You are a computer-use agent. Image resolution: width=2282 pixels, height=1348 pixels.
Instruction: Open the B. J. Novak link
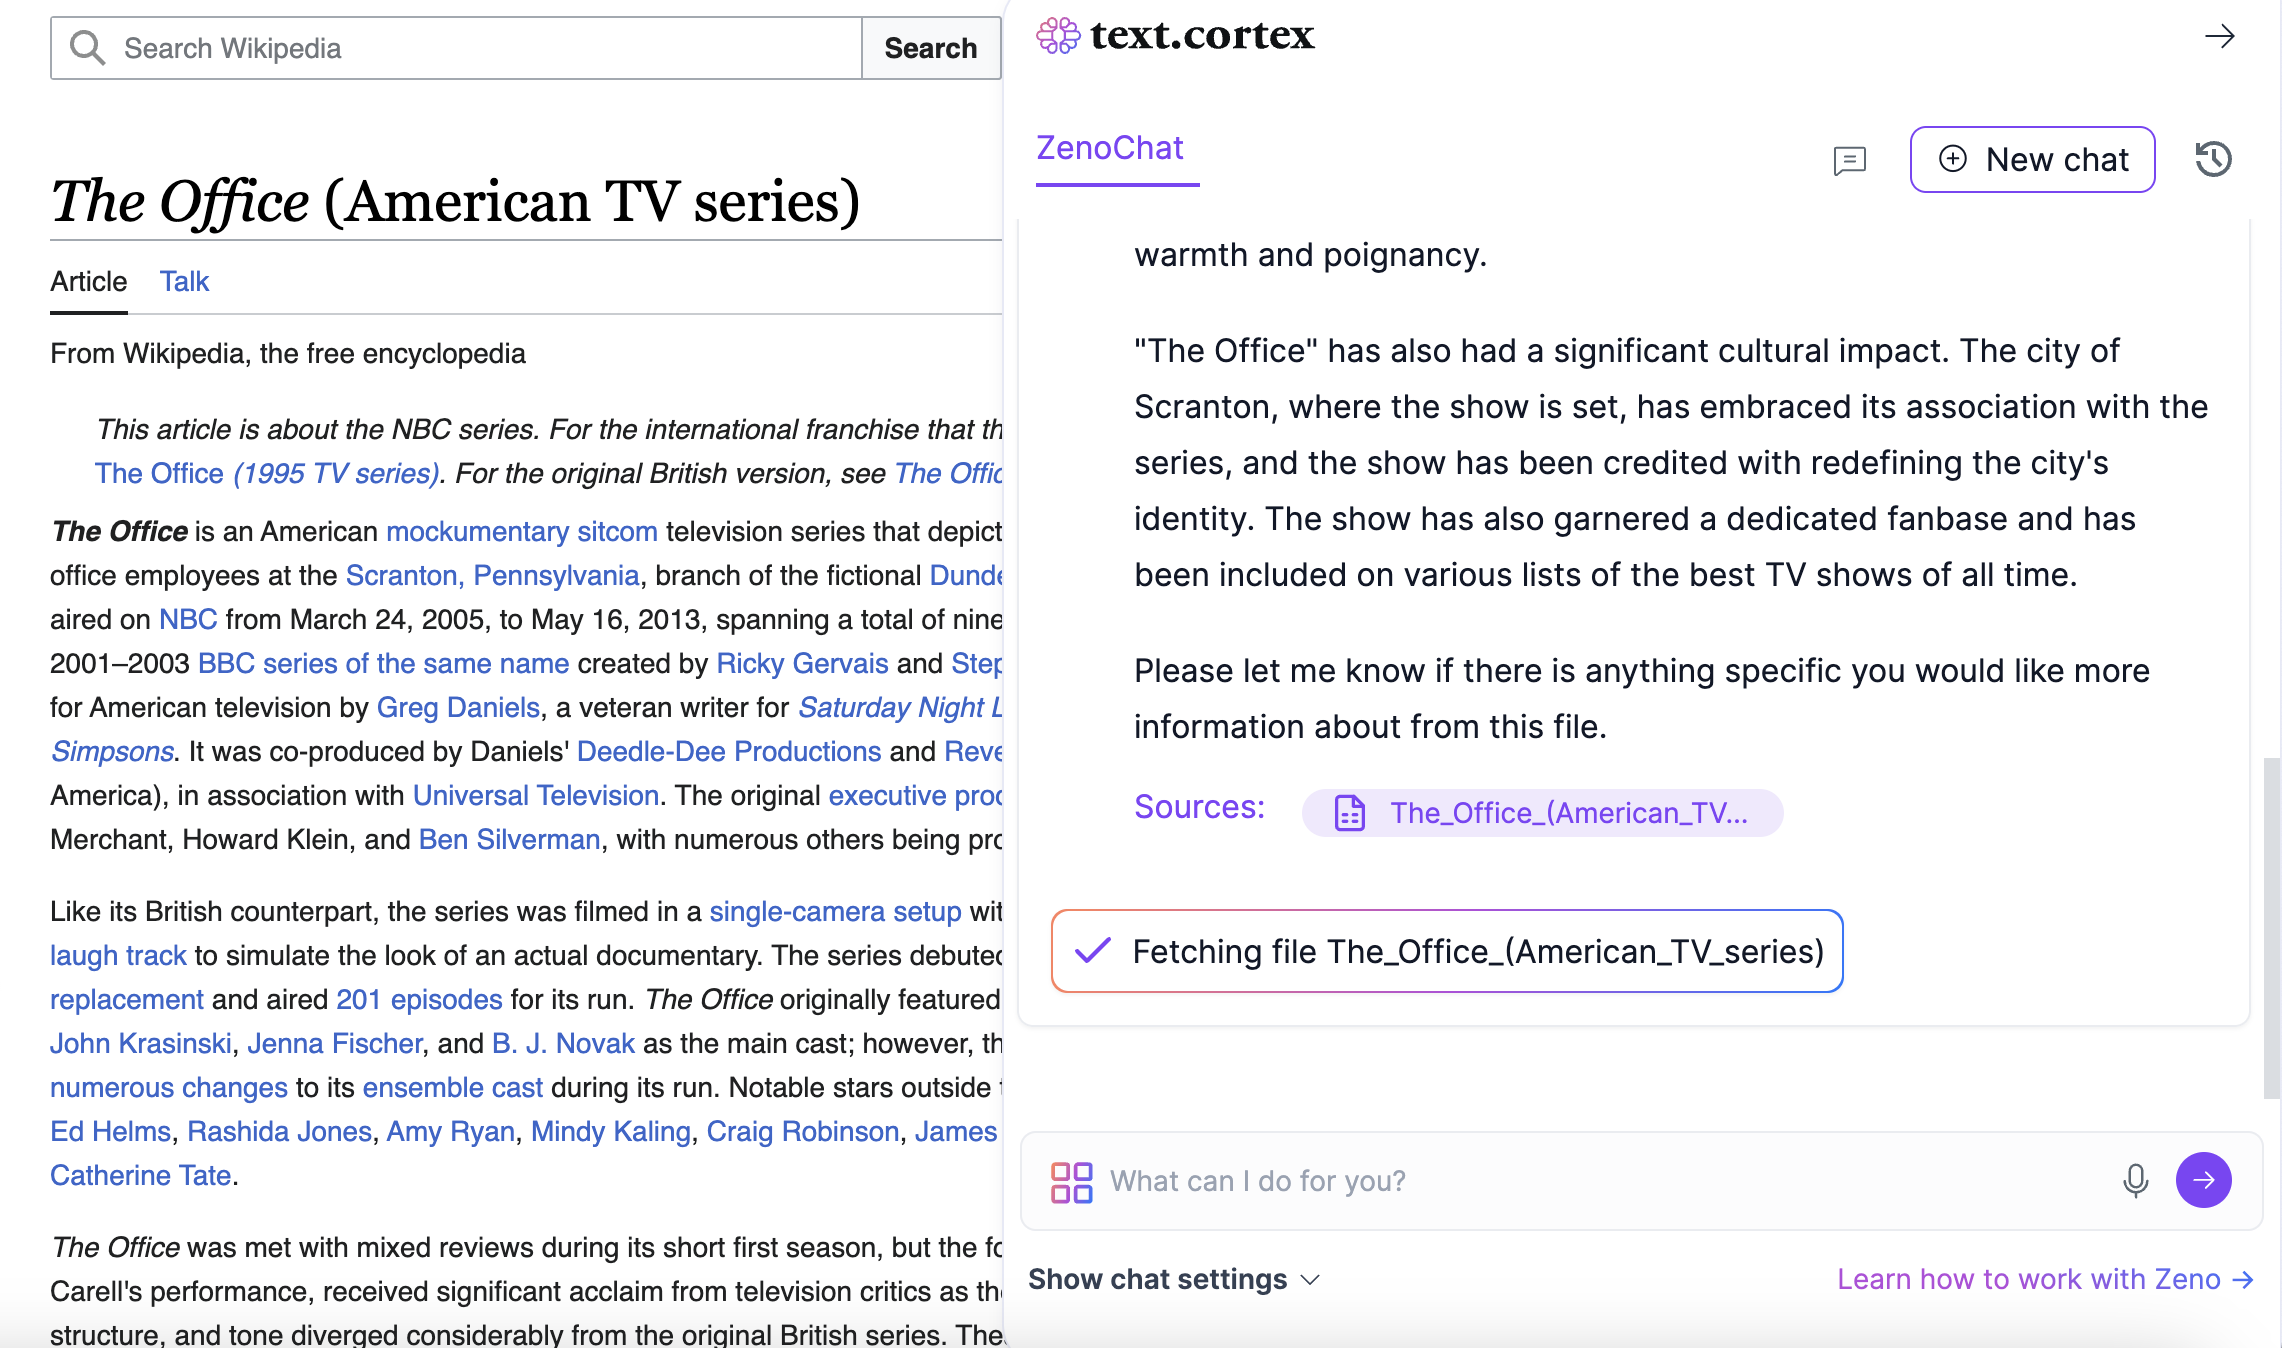tap(563, 1043)
